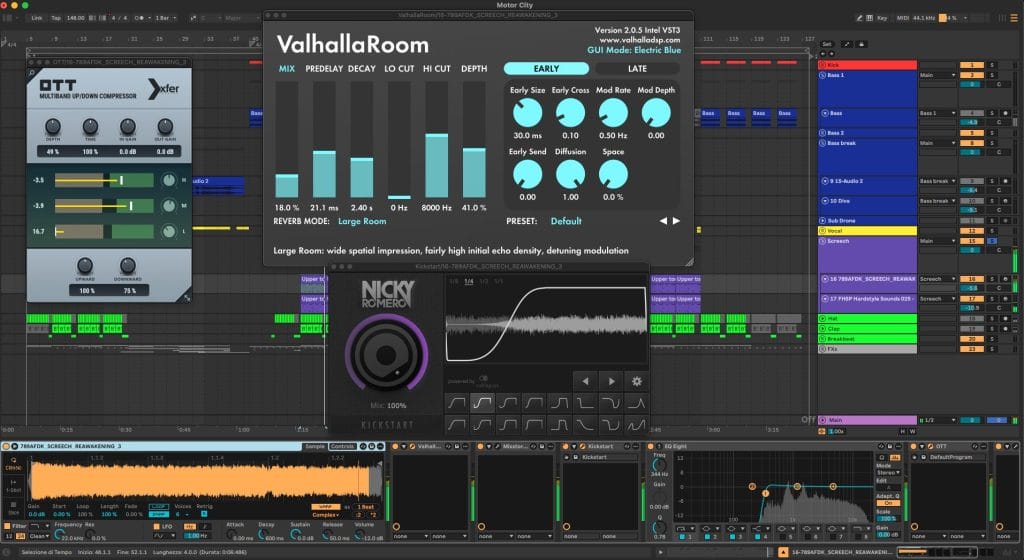The image size is (1024, 560).
Task: Click the OTT high band gain knob labeled H
Action: [x=168, y=180]
